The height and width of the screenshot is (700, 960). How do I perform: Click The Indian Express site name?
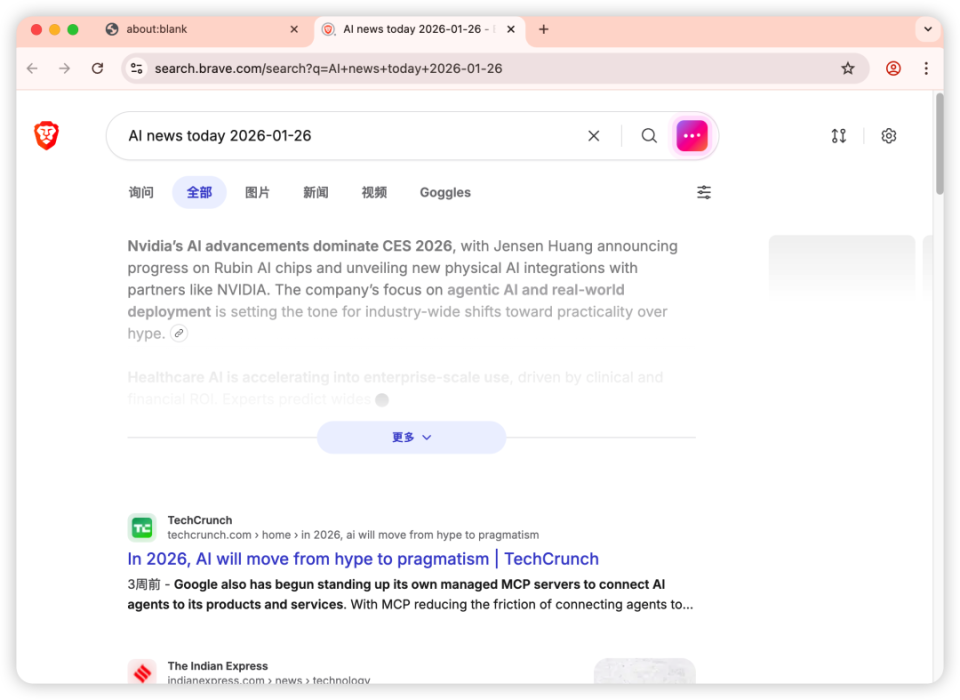(x=217, y=666)
